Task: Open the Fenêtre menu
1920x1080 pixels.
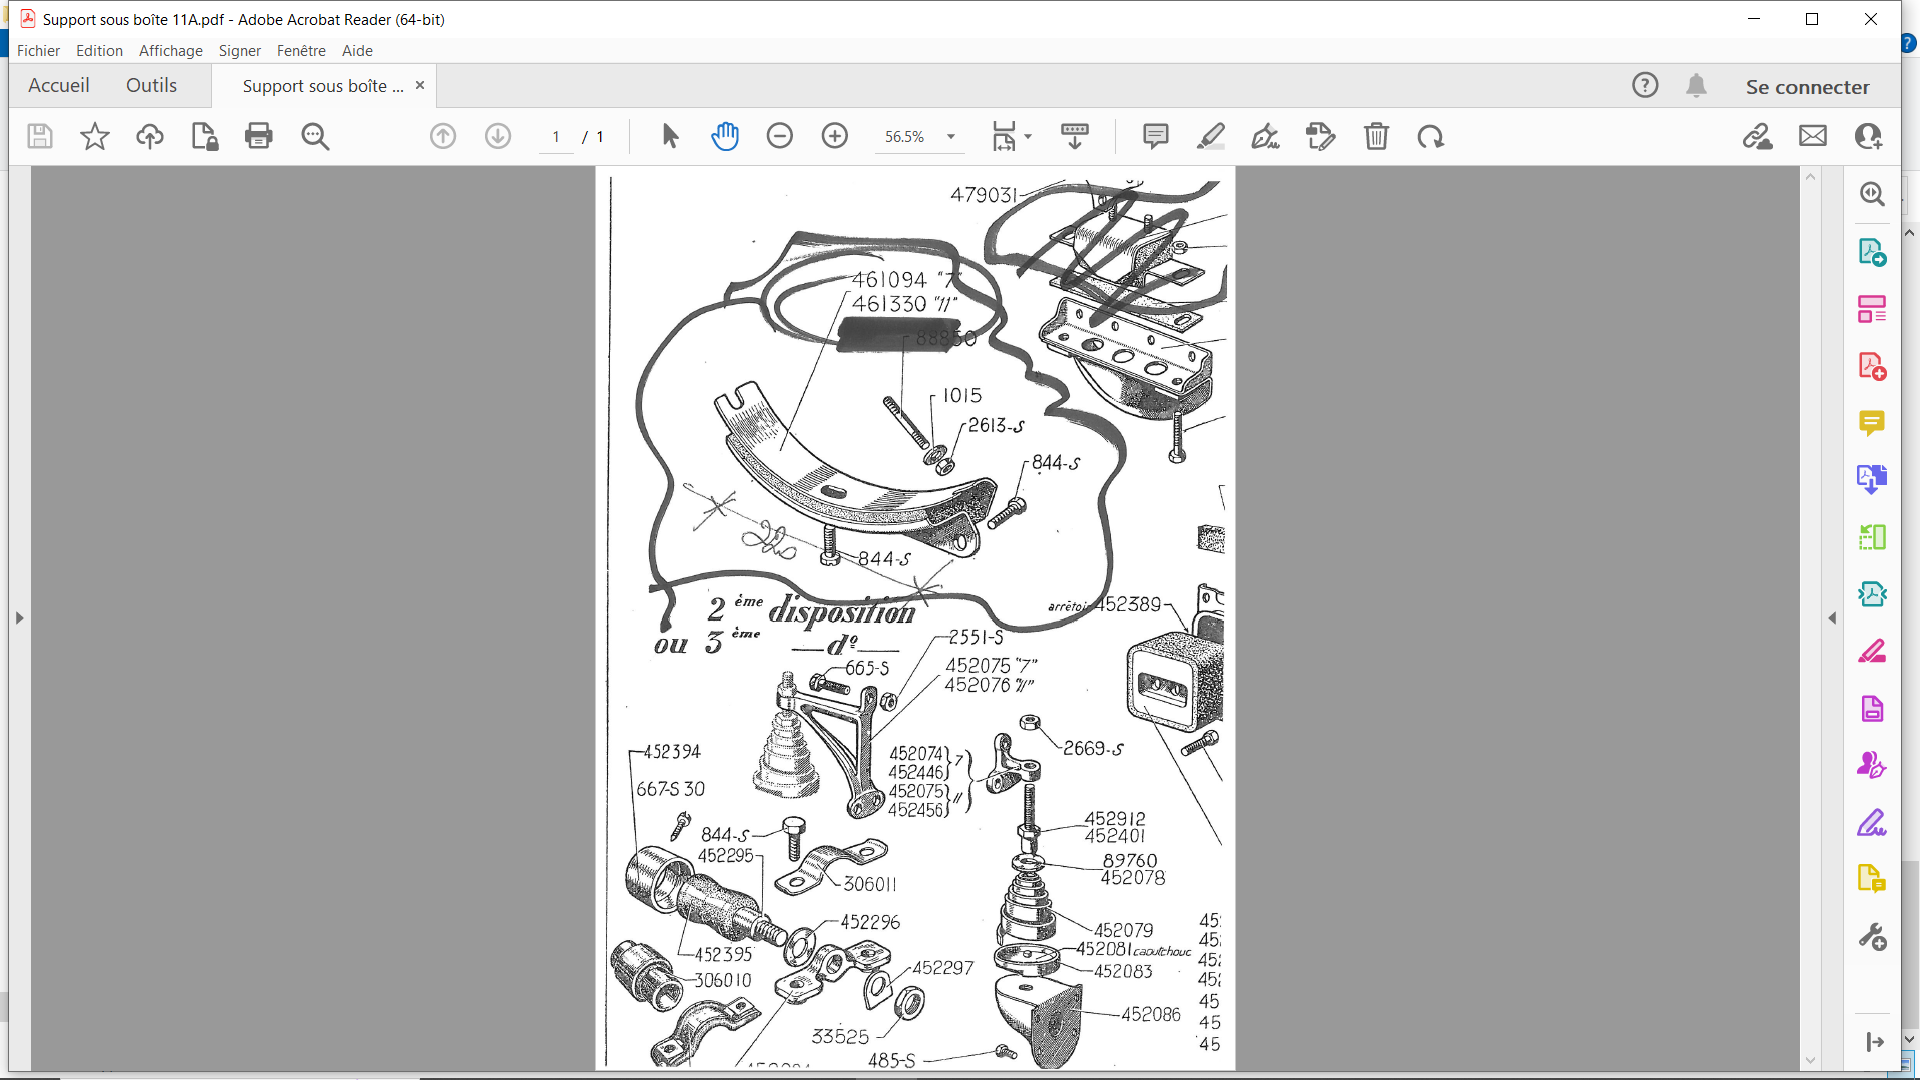Action: tap(301, 50)
